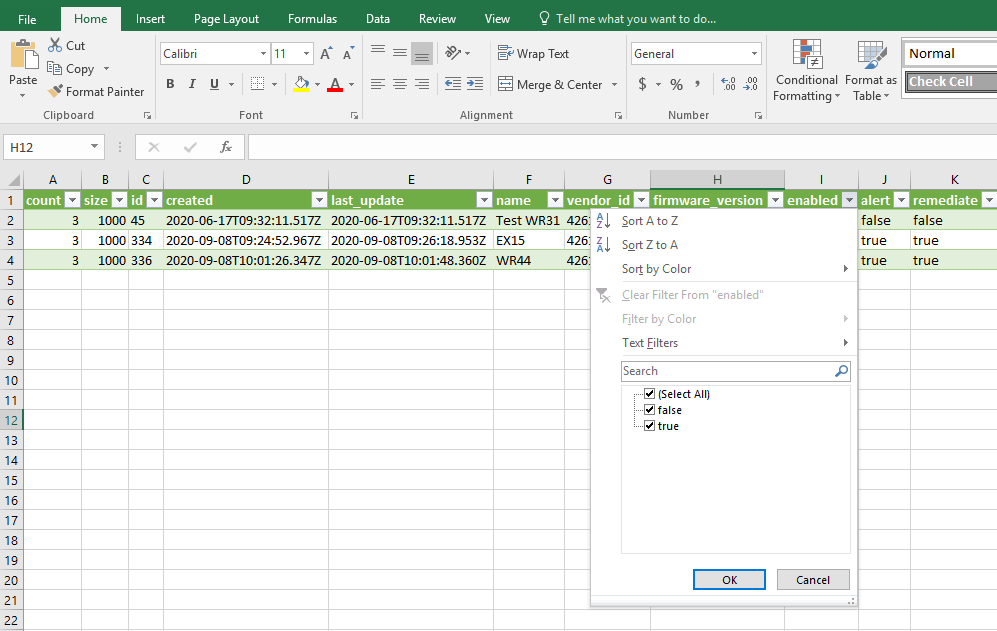
Task: Apply top vertical alignment
Action: 378,53
